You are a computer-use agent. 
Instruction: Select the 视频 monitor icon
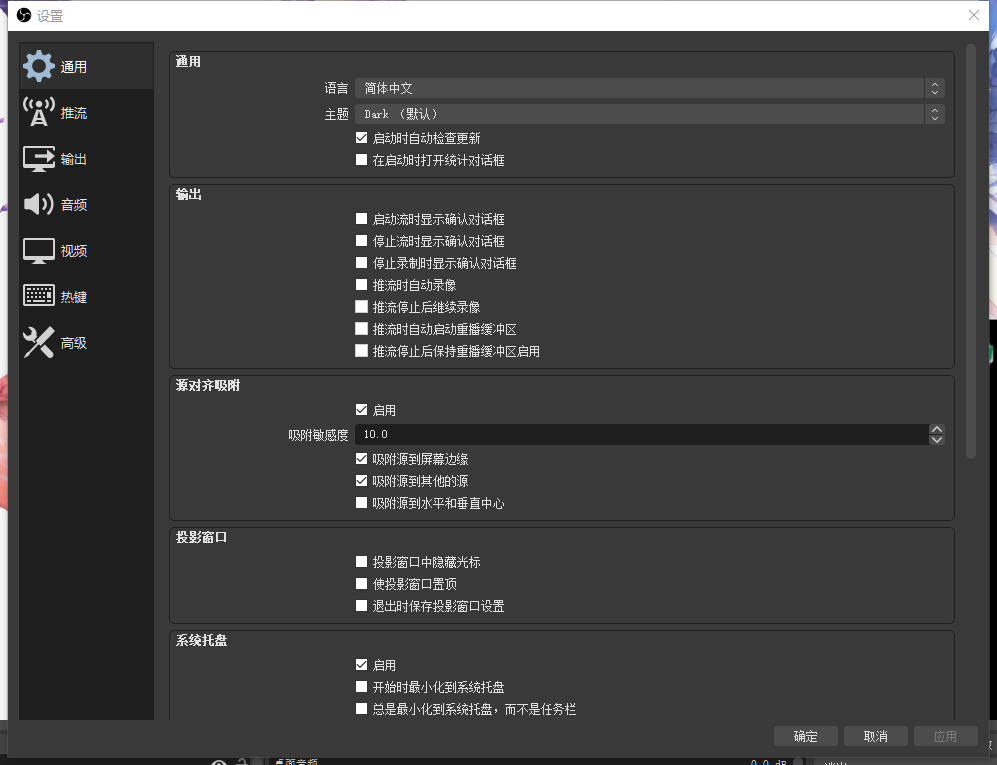[39, 250]
